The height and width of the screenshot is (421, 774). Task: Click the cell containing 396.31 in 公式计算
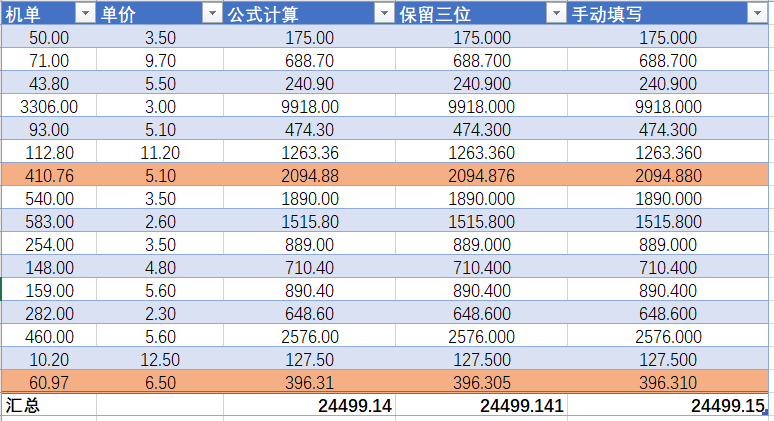(310, 383)
